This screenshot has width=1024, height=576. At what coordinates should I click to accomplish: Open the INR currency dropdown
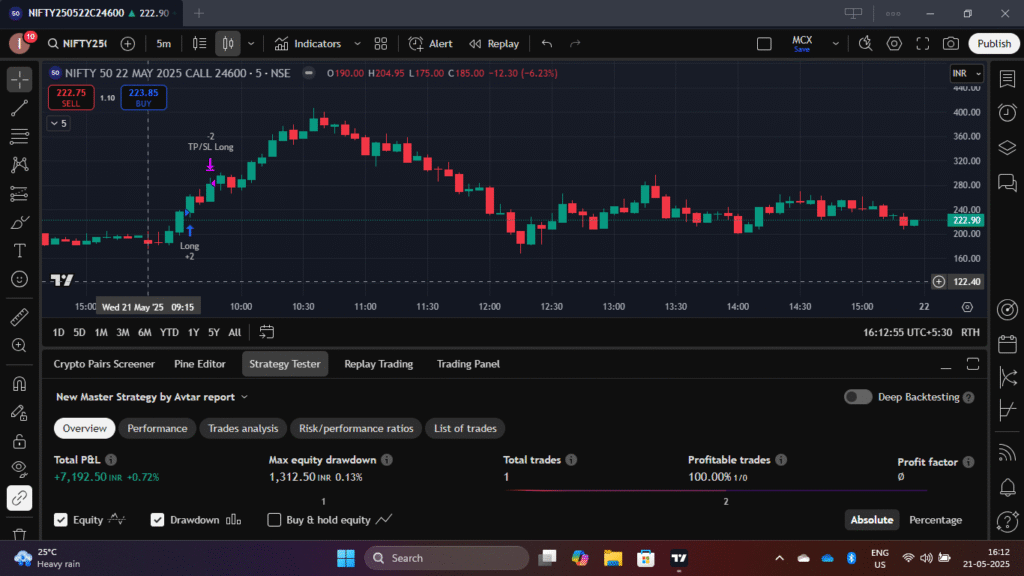[x=967, y=73]
